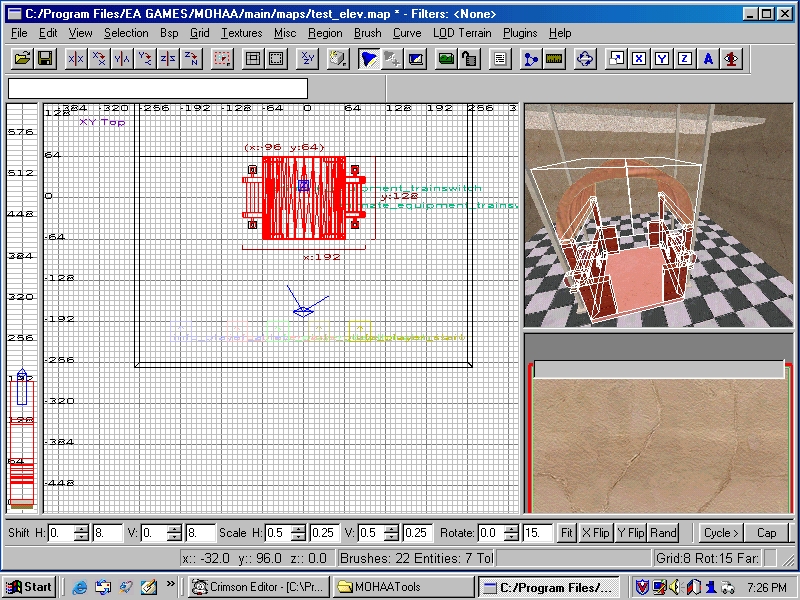Click the ruler measure tool icon

click(555, 59)
